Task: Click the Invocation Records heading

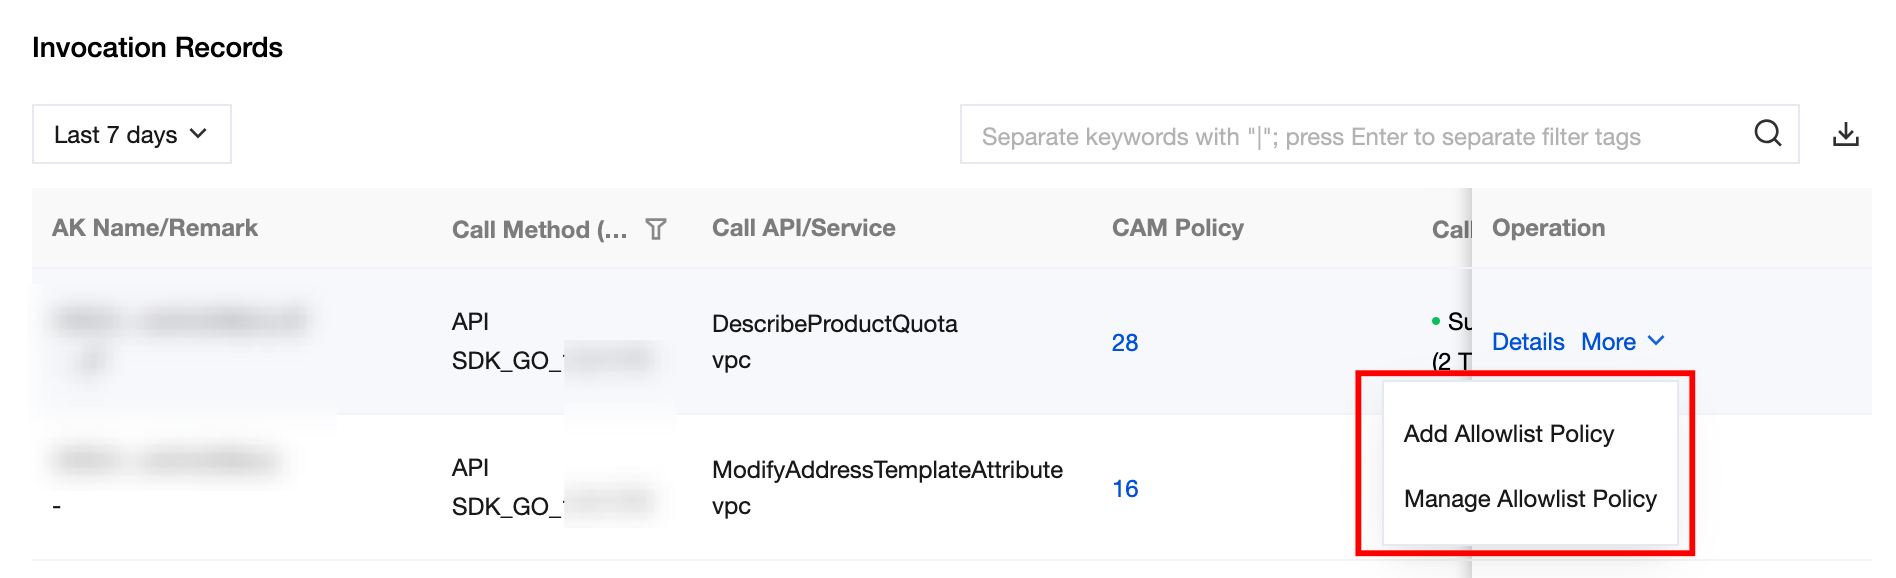Action: [157, 48]
